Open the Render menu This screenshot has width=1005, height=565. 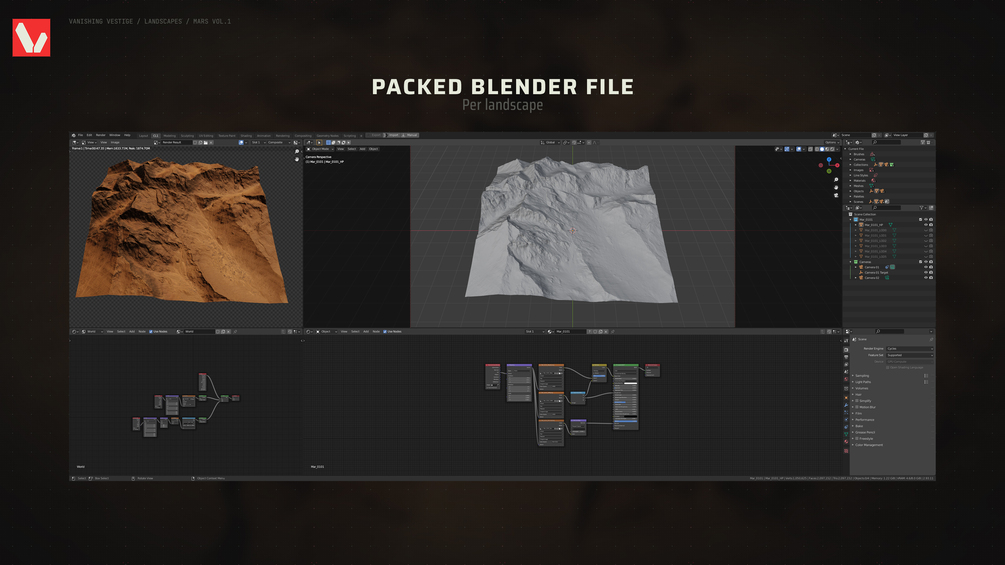99,135
